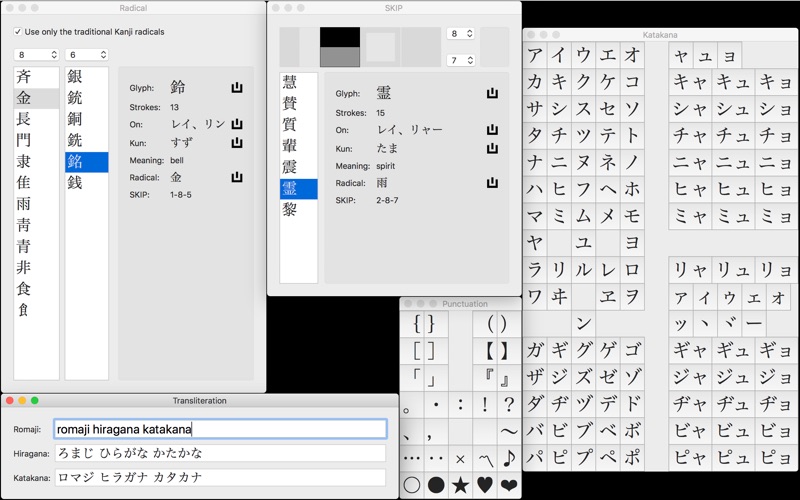Click the ポ key in Katakana window
The height and width of the screenshot is (500, 800).
pos(632,457)
